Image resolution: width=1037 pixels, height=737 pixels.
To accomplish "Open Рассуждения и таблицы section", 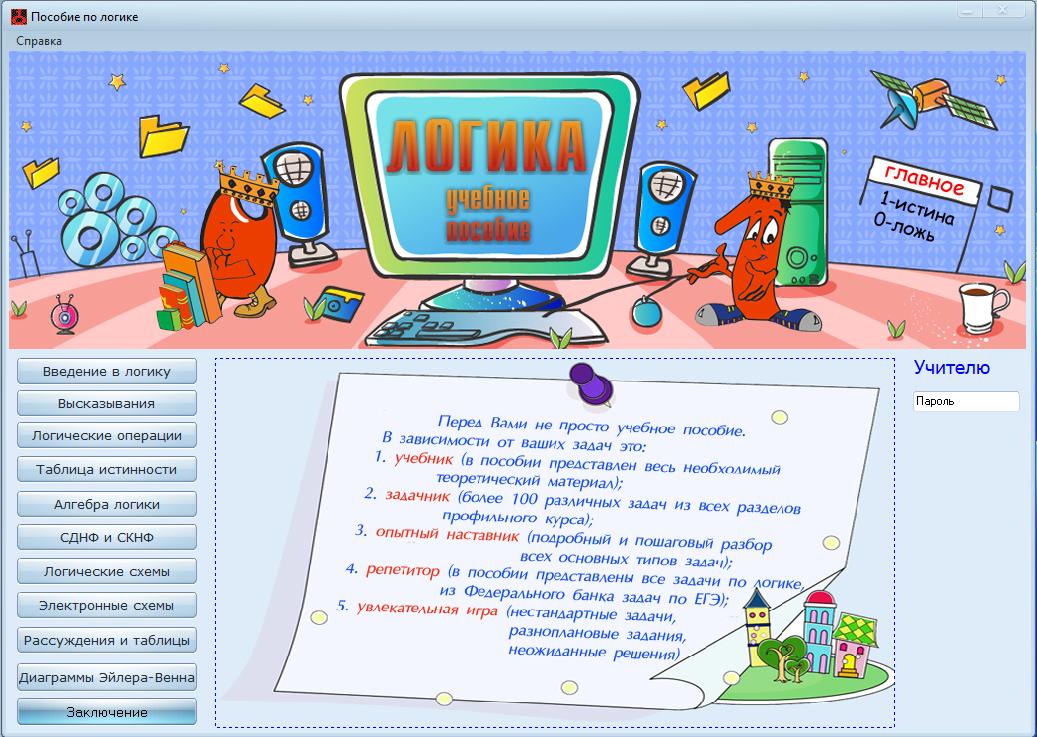I will [x=106, y=640].
